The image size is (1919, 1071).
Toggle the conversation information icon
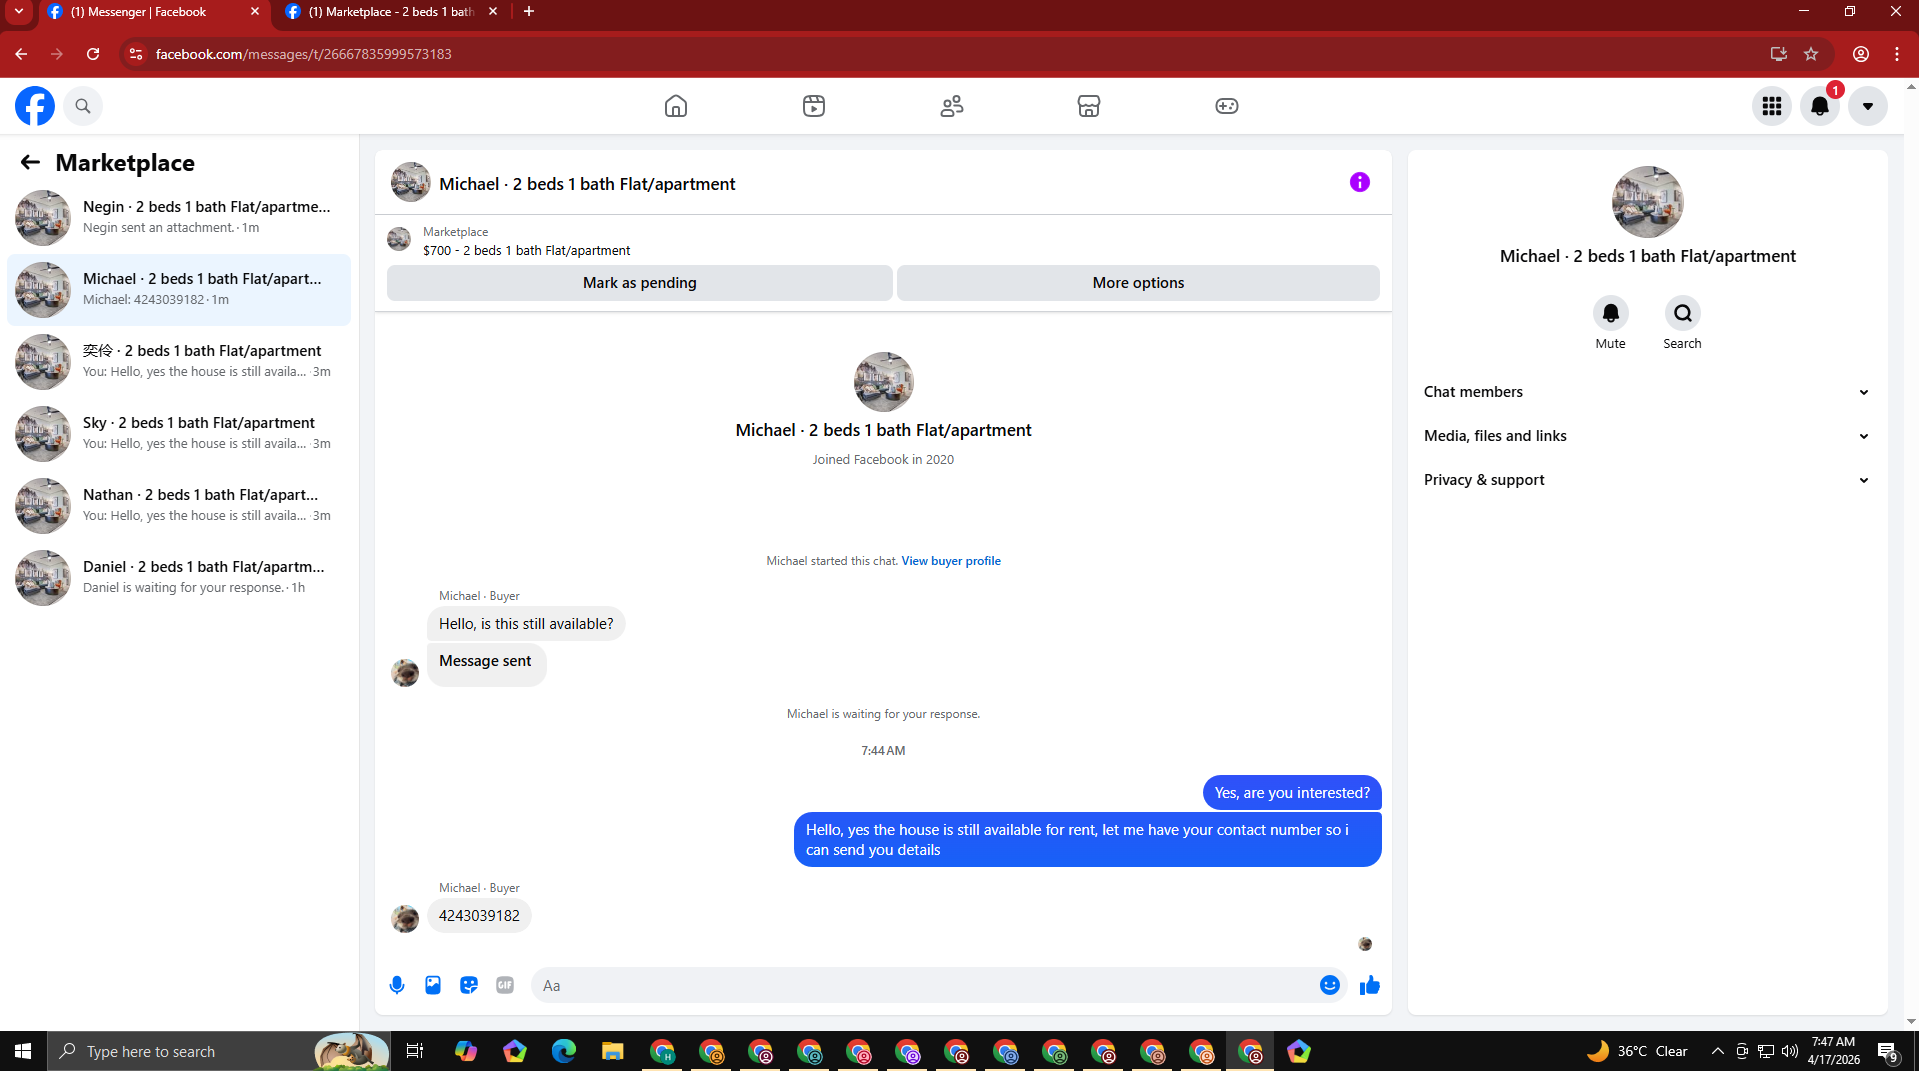pos(1360,182)
